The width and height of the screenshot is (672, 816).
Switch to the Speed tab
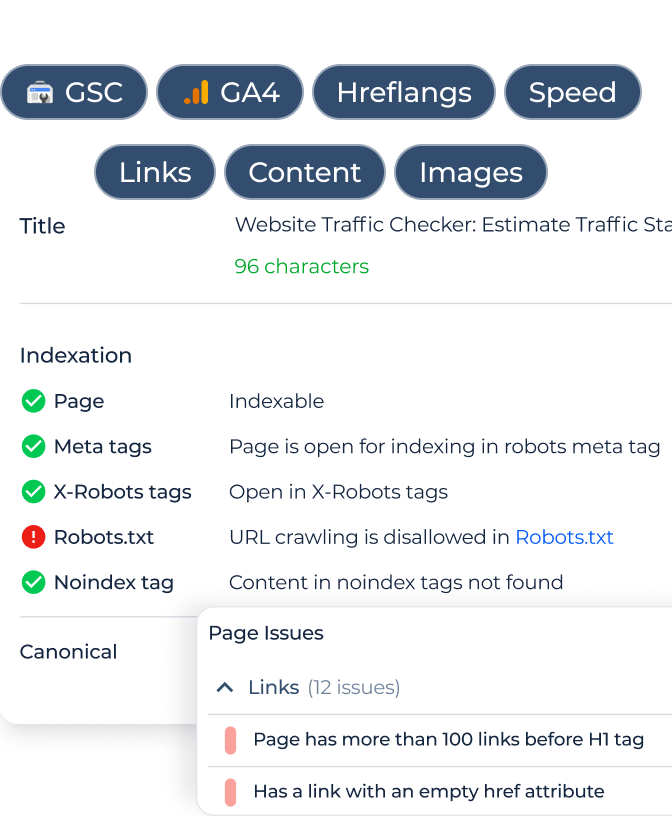[x=572, y=93]
